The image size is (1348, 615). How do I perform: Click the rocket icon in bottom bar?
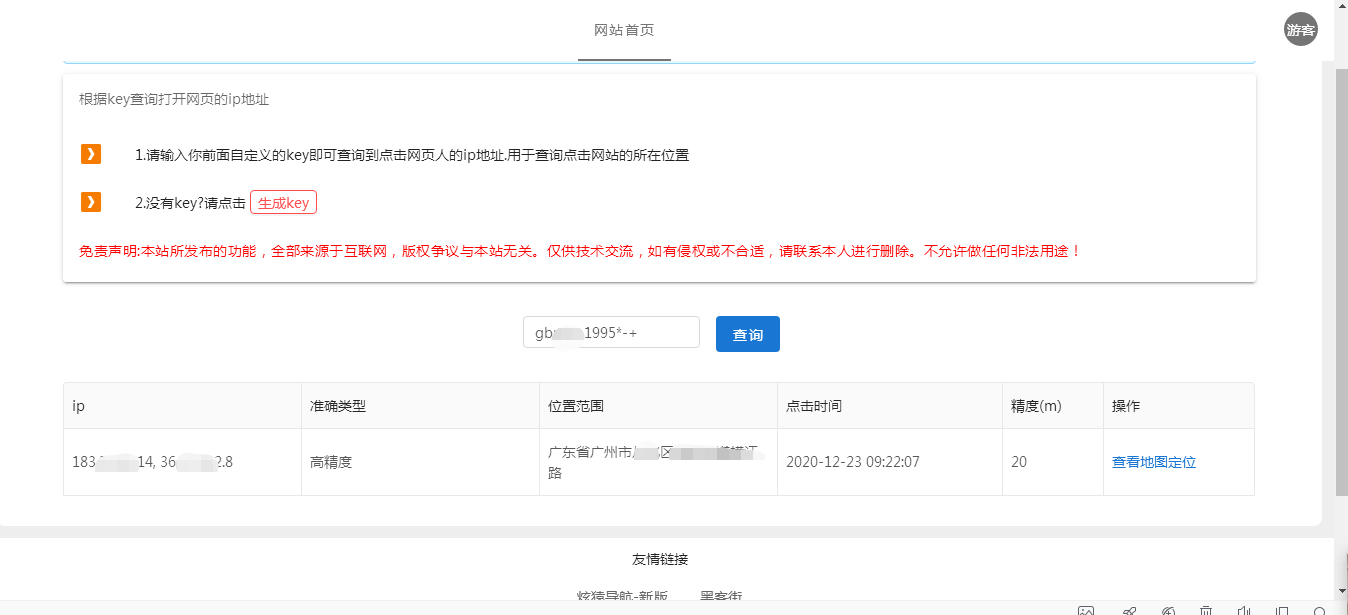click(1129, 610)
